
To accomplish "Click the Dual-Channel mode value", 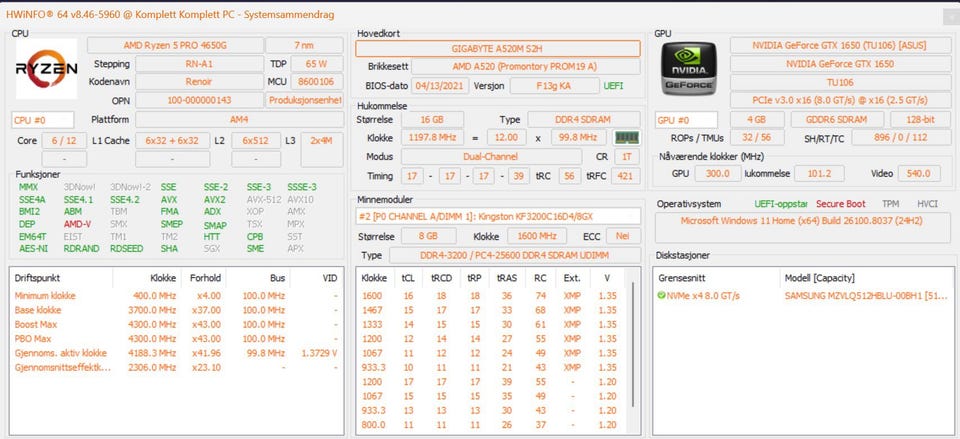I will click(x=491, y=157).
